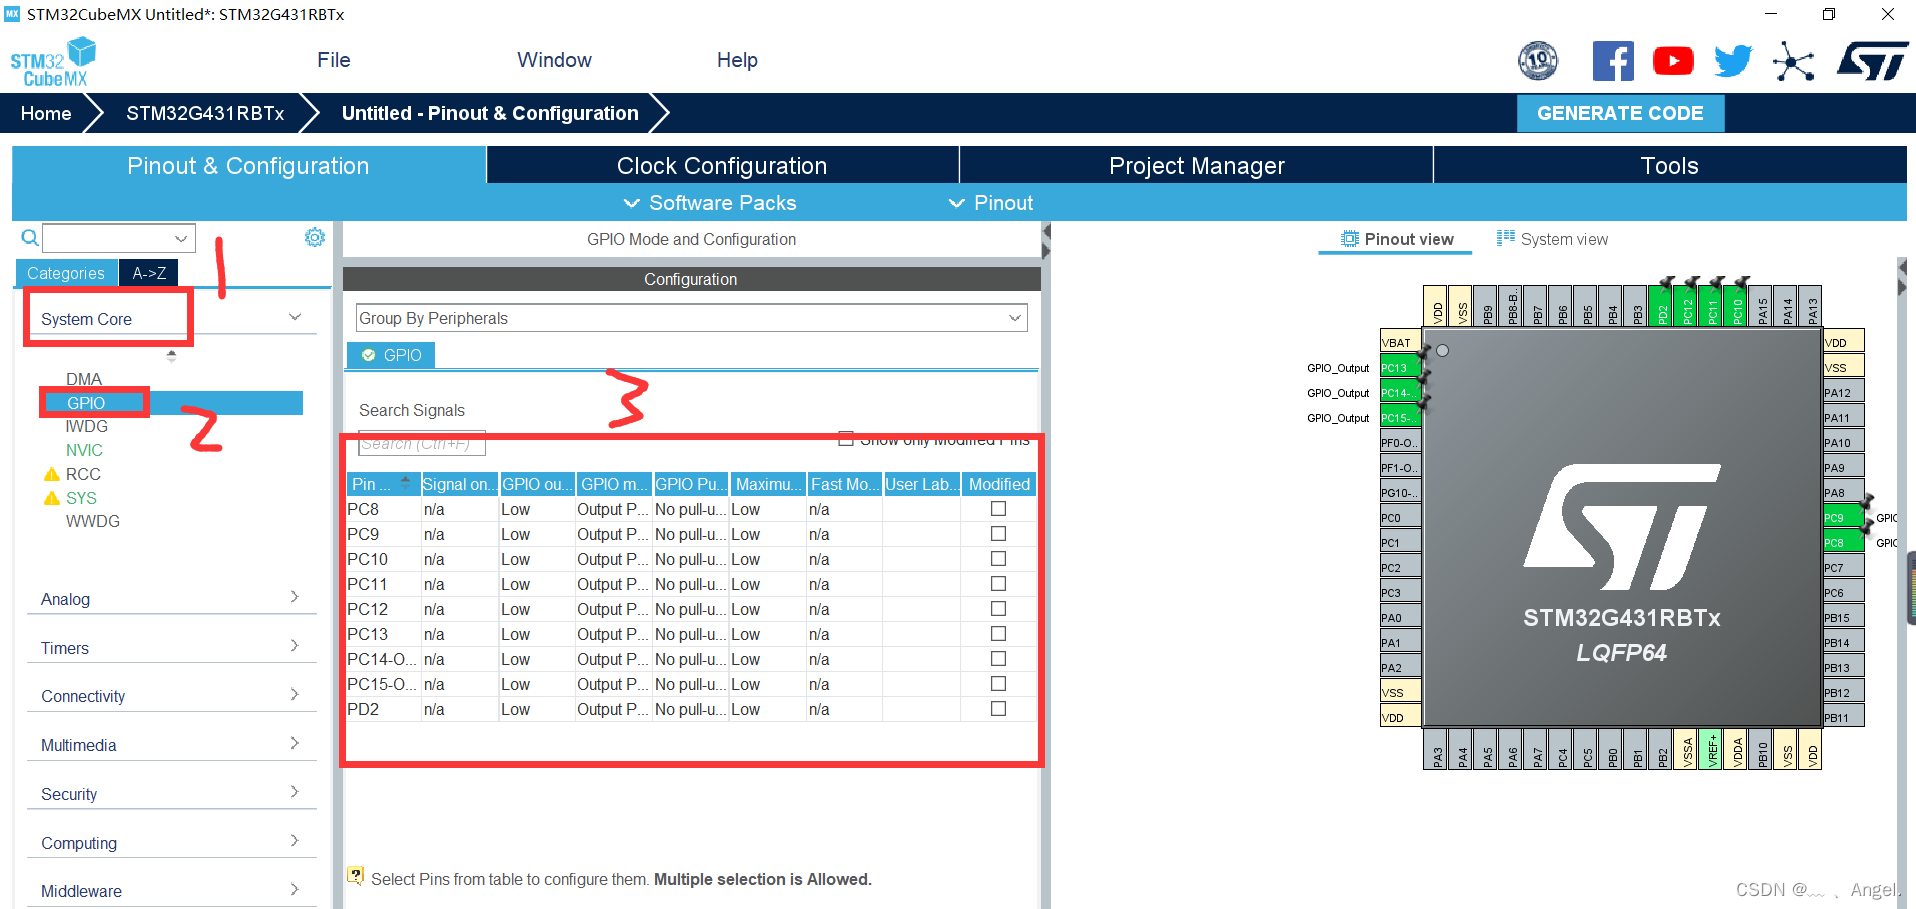Select DMA in System Core list
1916x909 pixels.
pos(84,379)
